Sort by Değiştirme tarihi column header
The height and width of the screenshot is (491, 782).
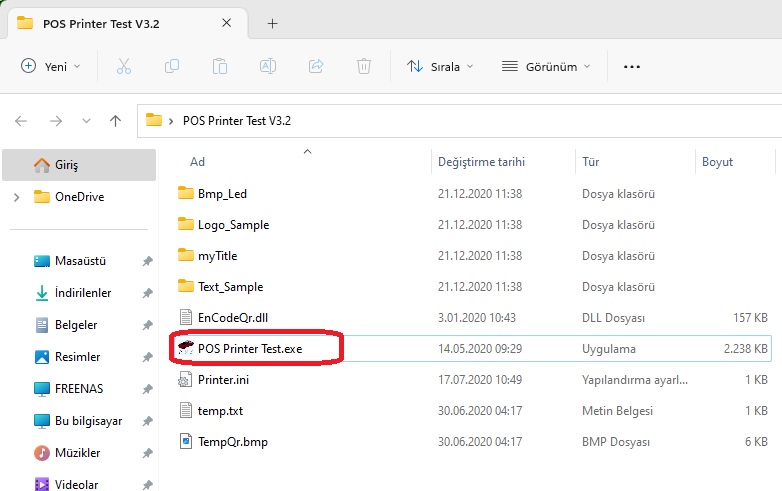coord(481,162)
